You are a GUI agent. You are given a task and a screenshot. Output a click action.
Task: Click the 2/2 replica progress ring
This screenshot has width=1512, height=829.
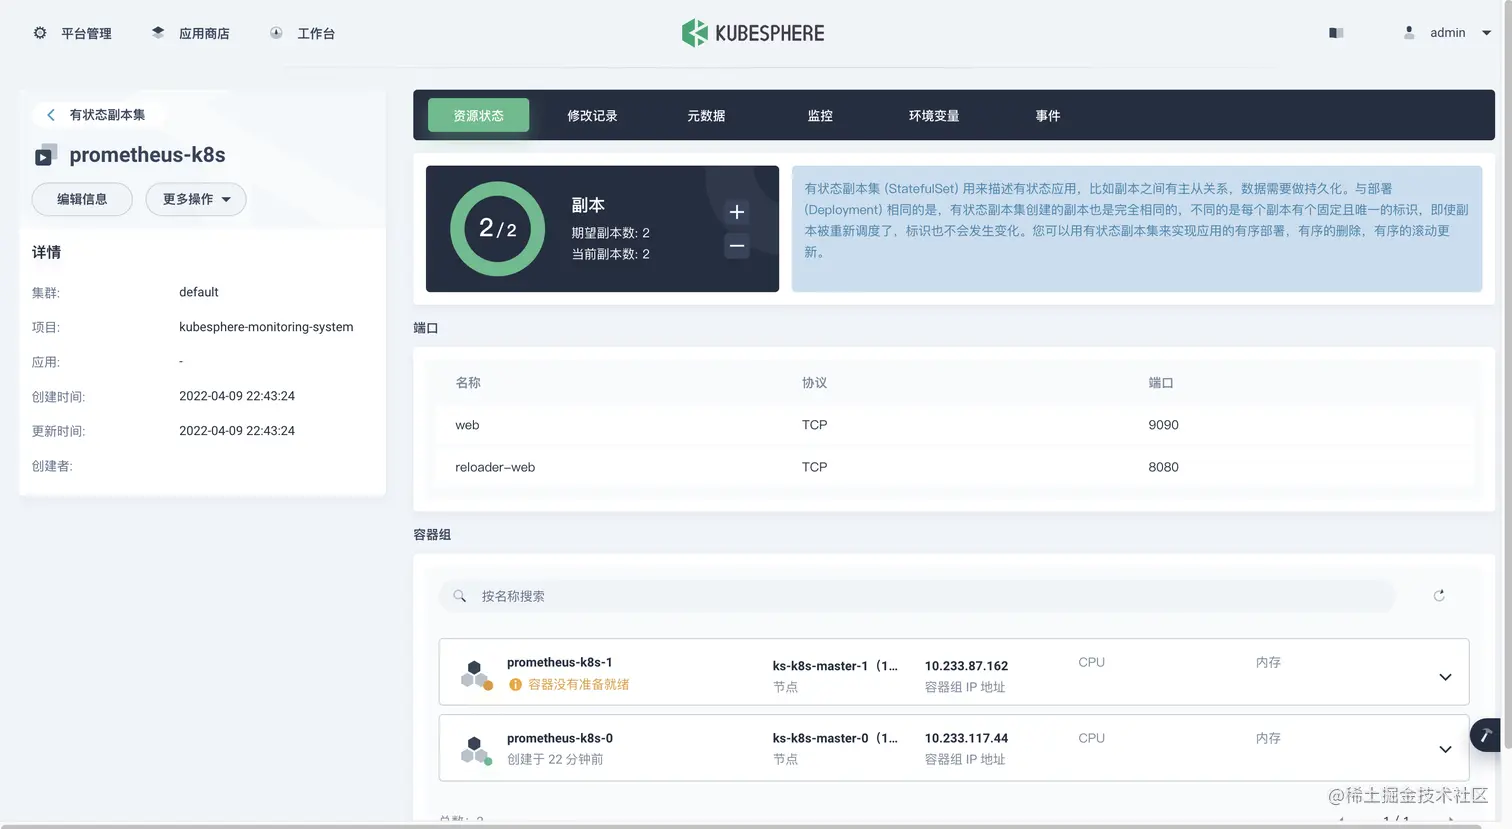498,229
